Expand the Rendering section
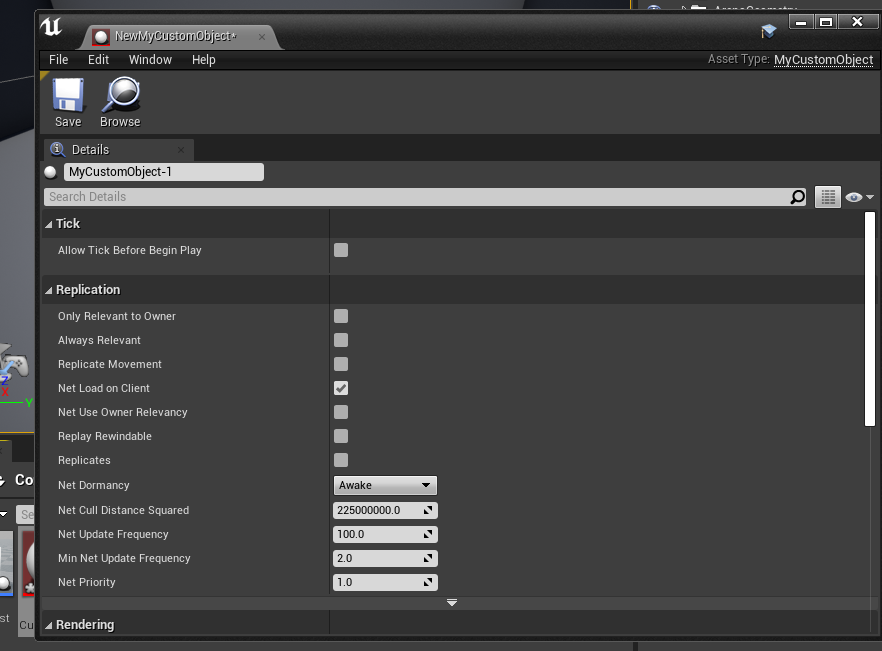The height and width of the screenshot is (651, 882). pos(48,624)
